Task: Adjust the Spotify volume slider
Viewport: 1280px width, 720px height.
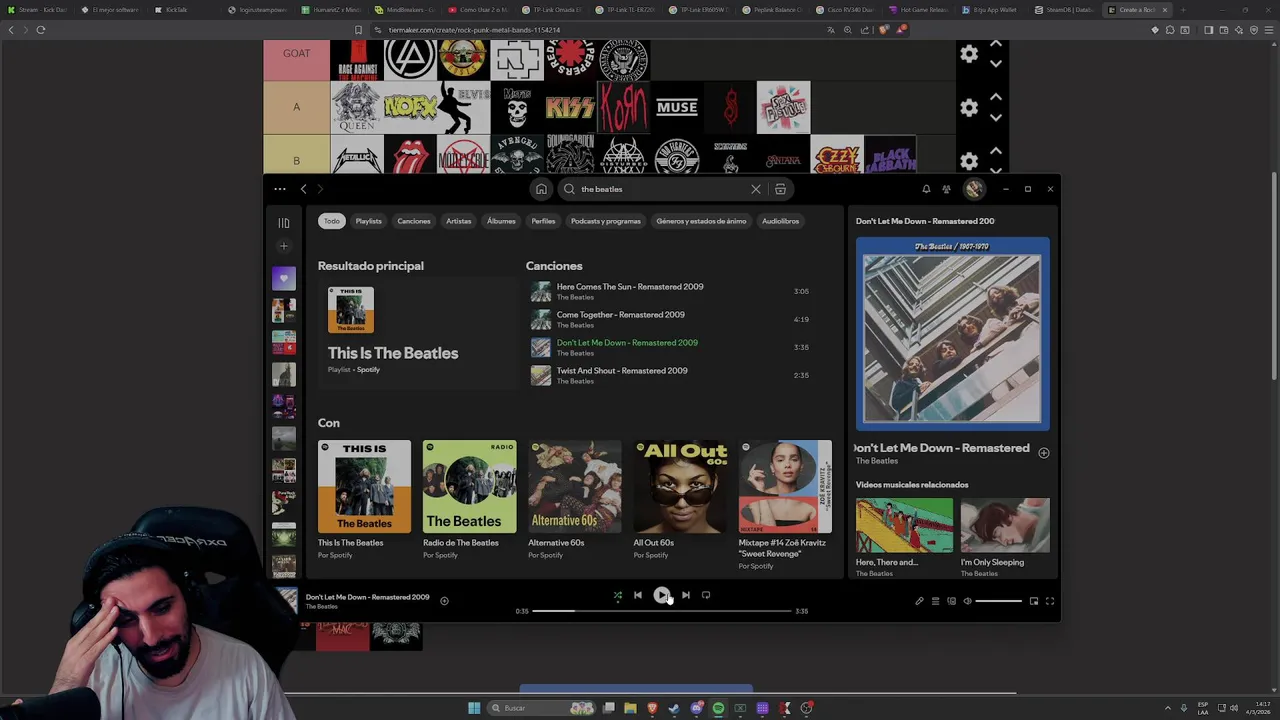Action: 999,601
